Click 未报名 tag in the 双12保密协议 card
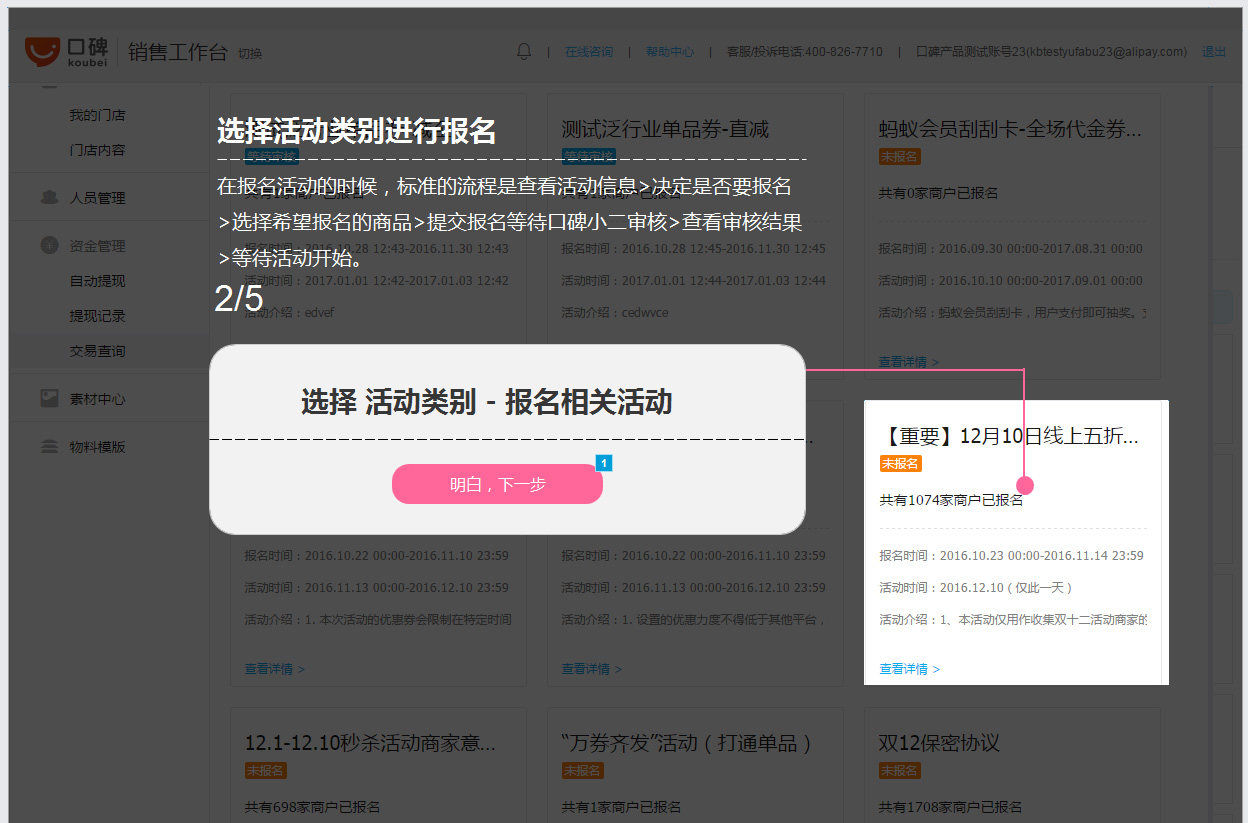Viewport: 1248px width, 823px height. 900,770
